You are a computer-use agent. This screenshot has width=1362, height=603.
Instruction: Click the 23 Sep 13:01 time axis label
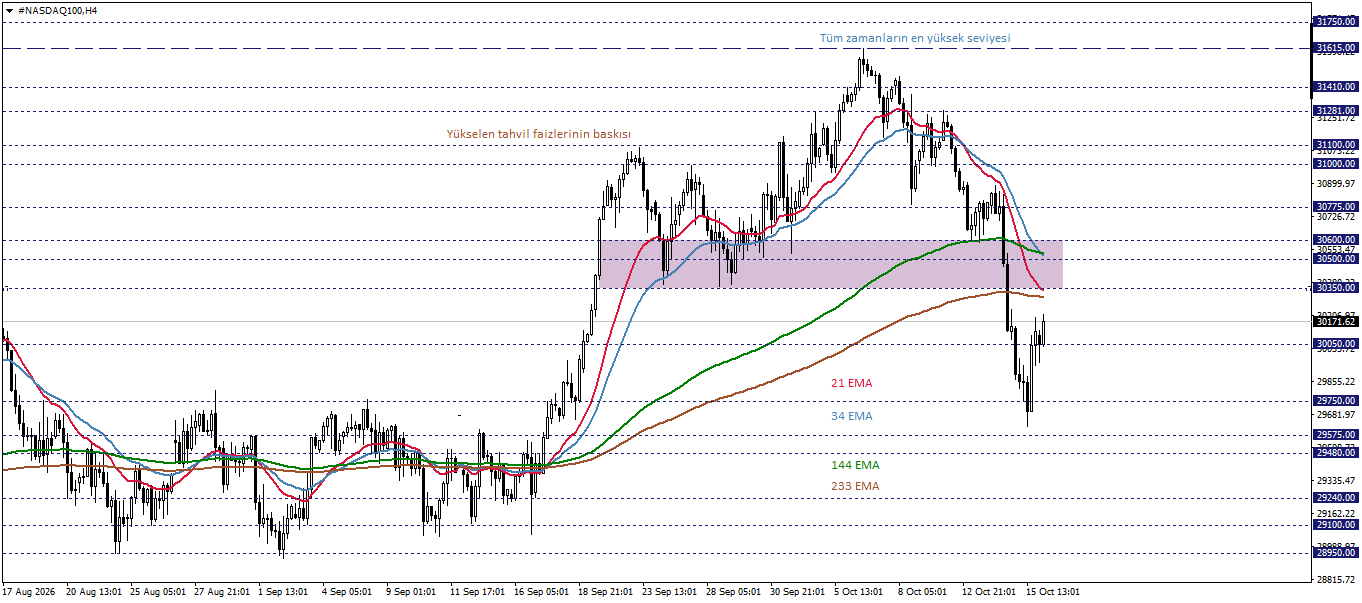click(669, 592)
